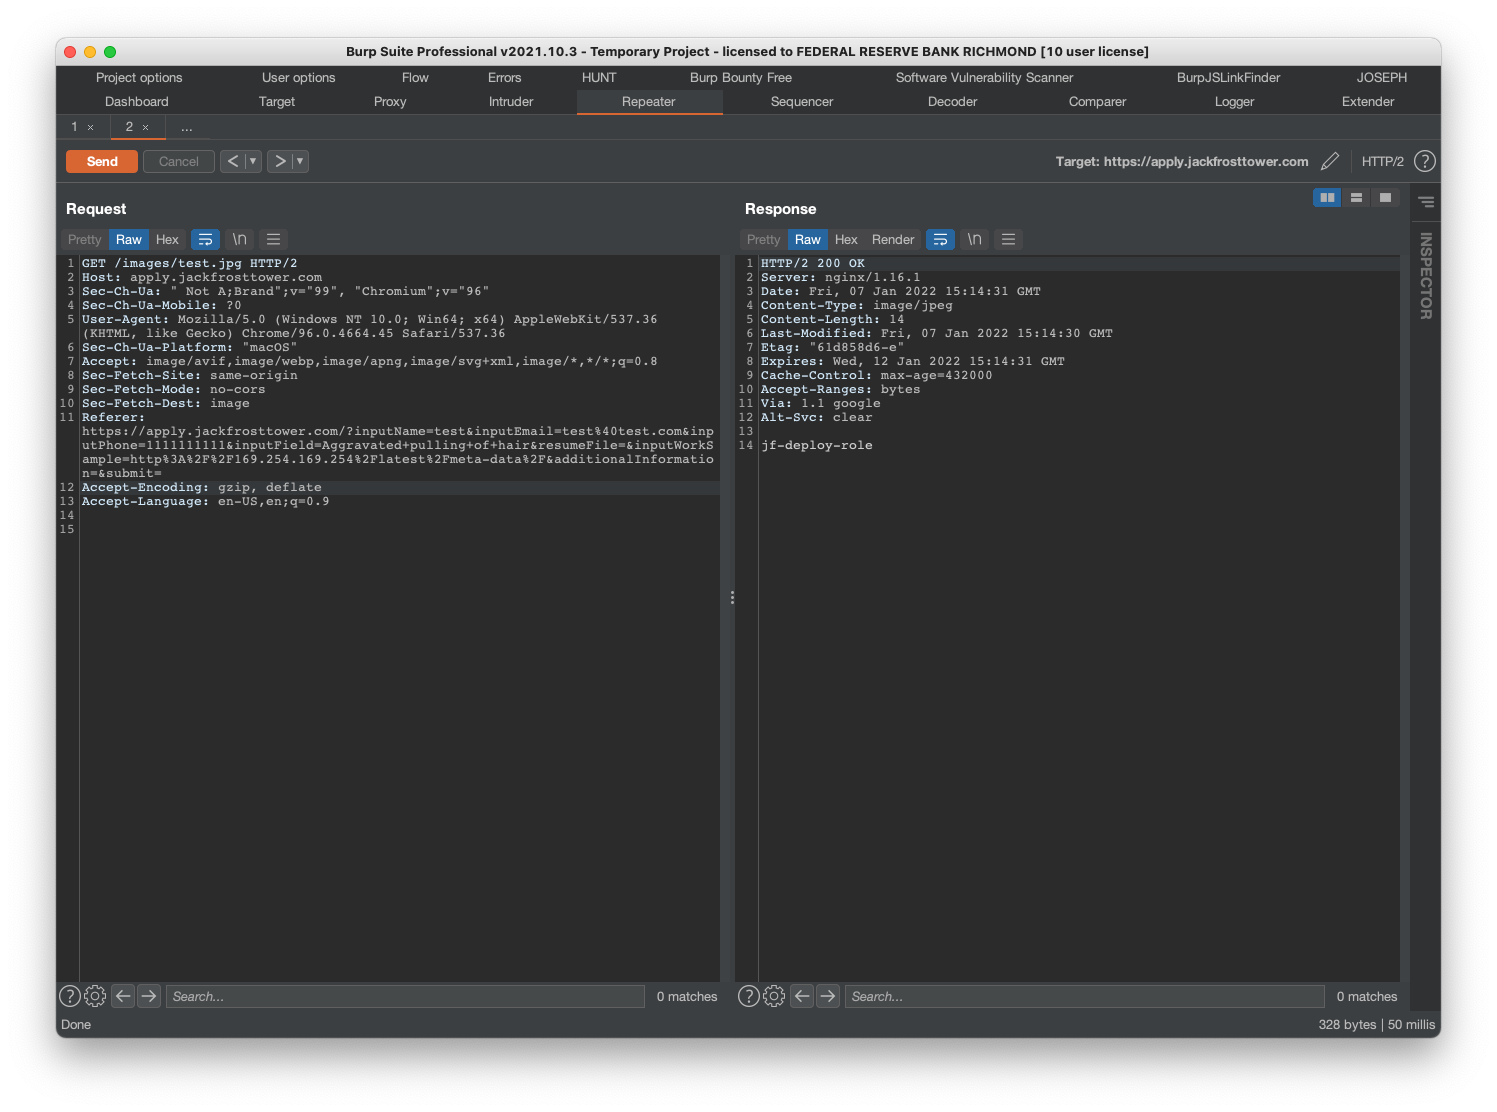Jump to next search match in Response
This screenshot has height=1112, width=1497.
pos(828,996)
